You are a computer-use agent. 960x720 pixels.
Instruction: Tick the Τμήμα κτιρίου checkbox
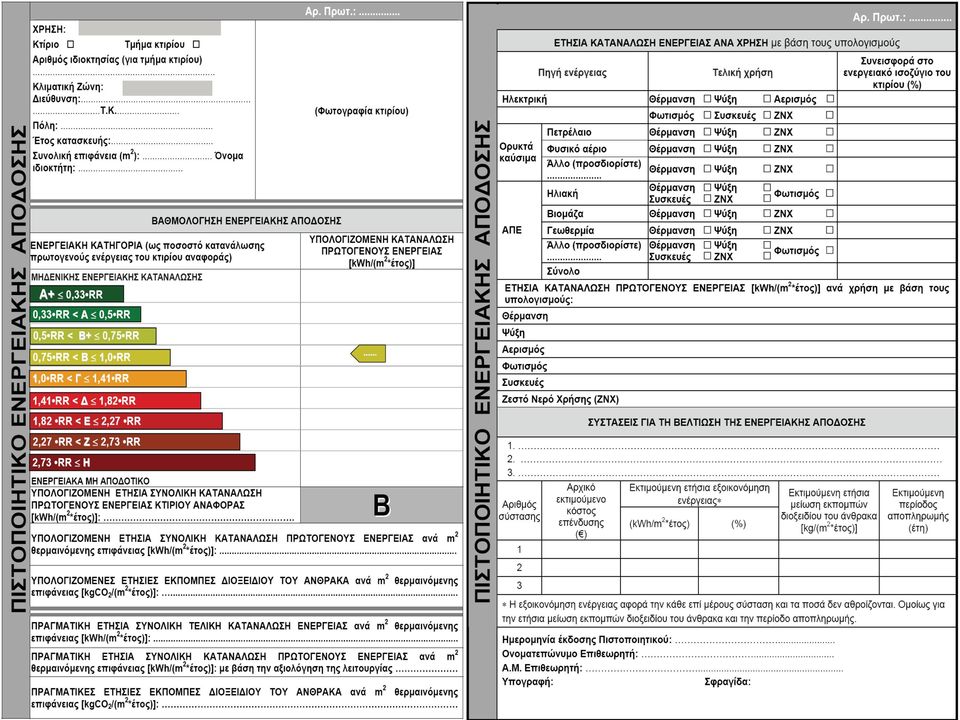196,44
